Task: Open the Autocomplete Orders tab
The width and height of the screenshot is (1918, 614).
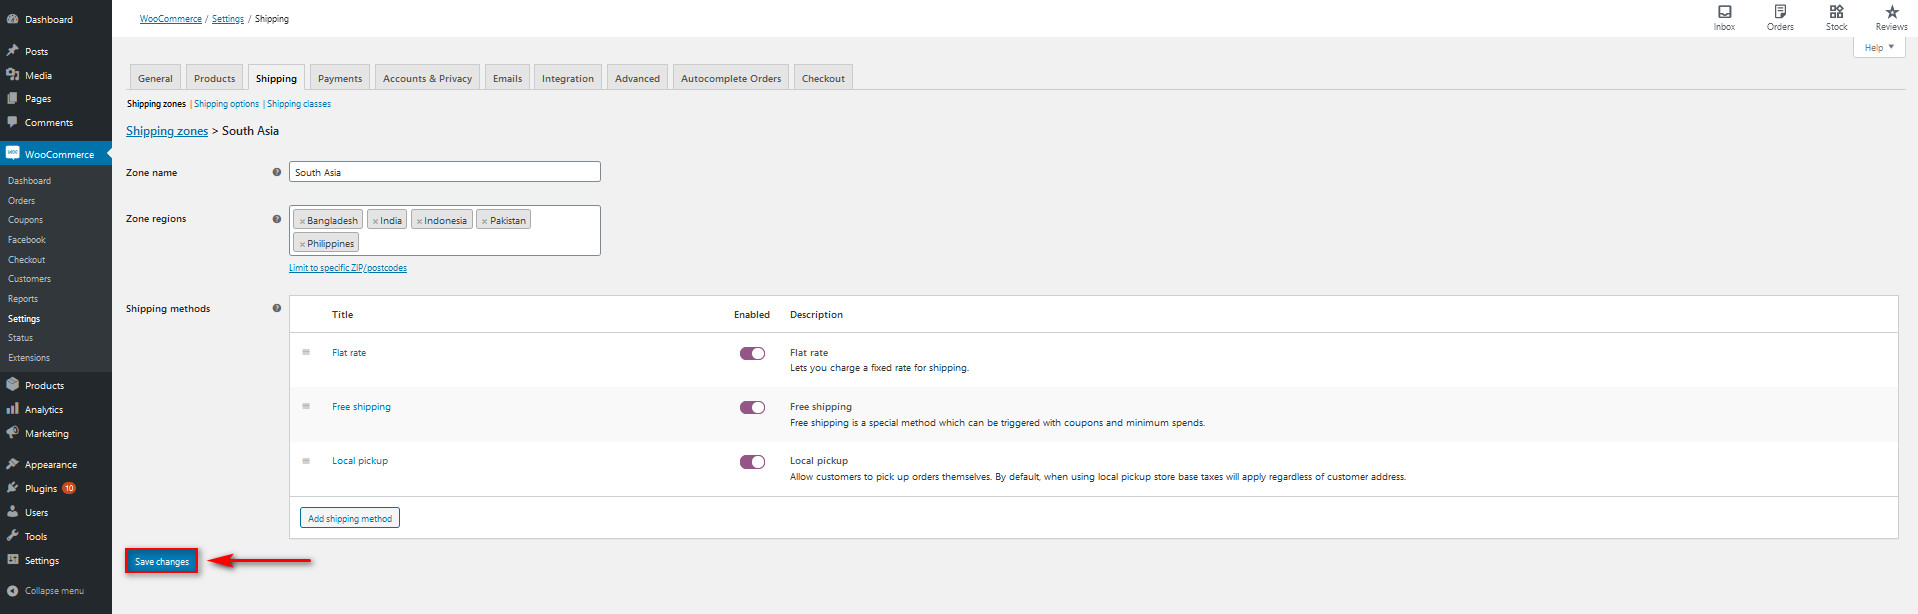Action: click(x=731, y=78)
